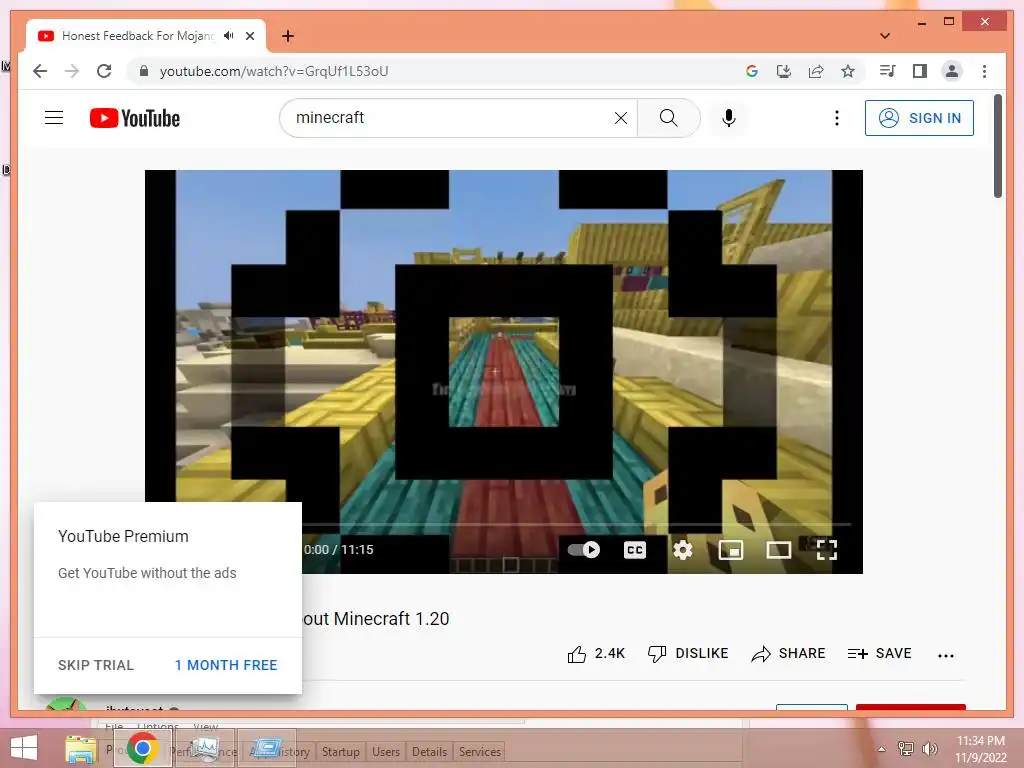The width and height of the screenshot is (1024, 768).
Task: Open the YouTube hamburger guide menu
Action: click(54, 118)
